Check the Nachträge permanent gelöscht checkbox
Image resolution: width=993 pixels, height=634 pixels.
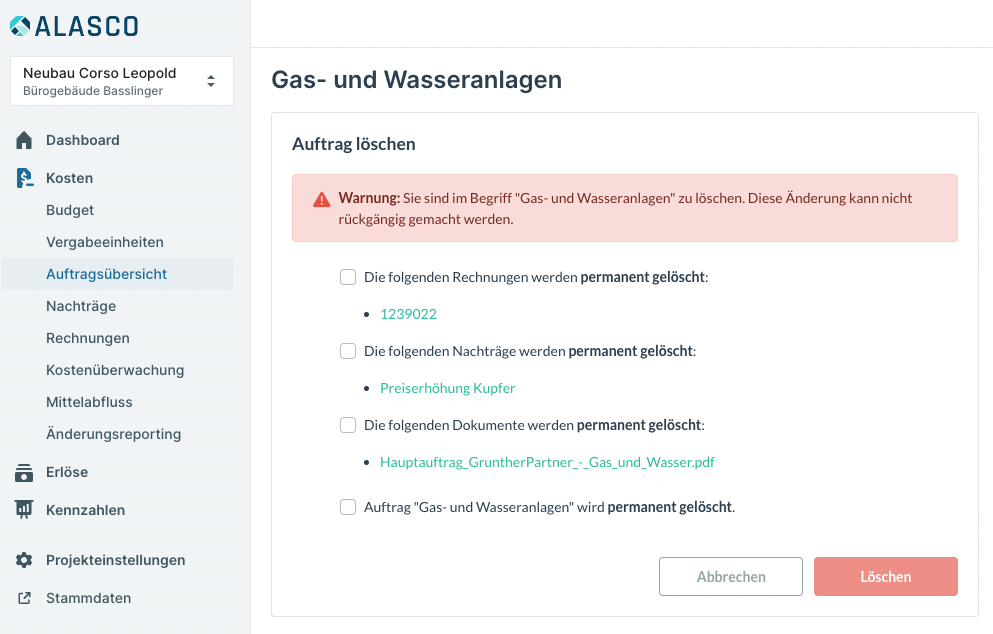348,351
